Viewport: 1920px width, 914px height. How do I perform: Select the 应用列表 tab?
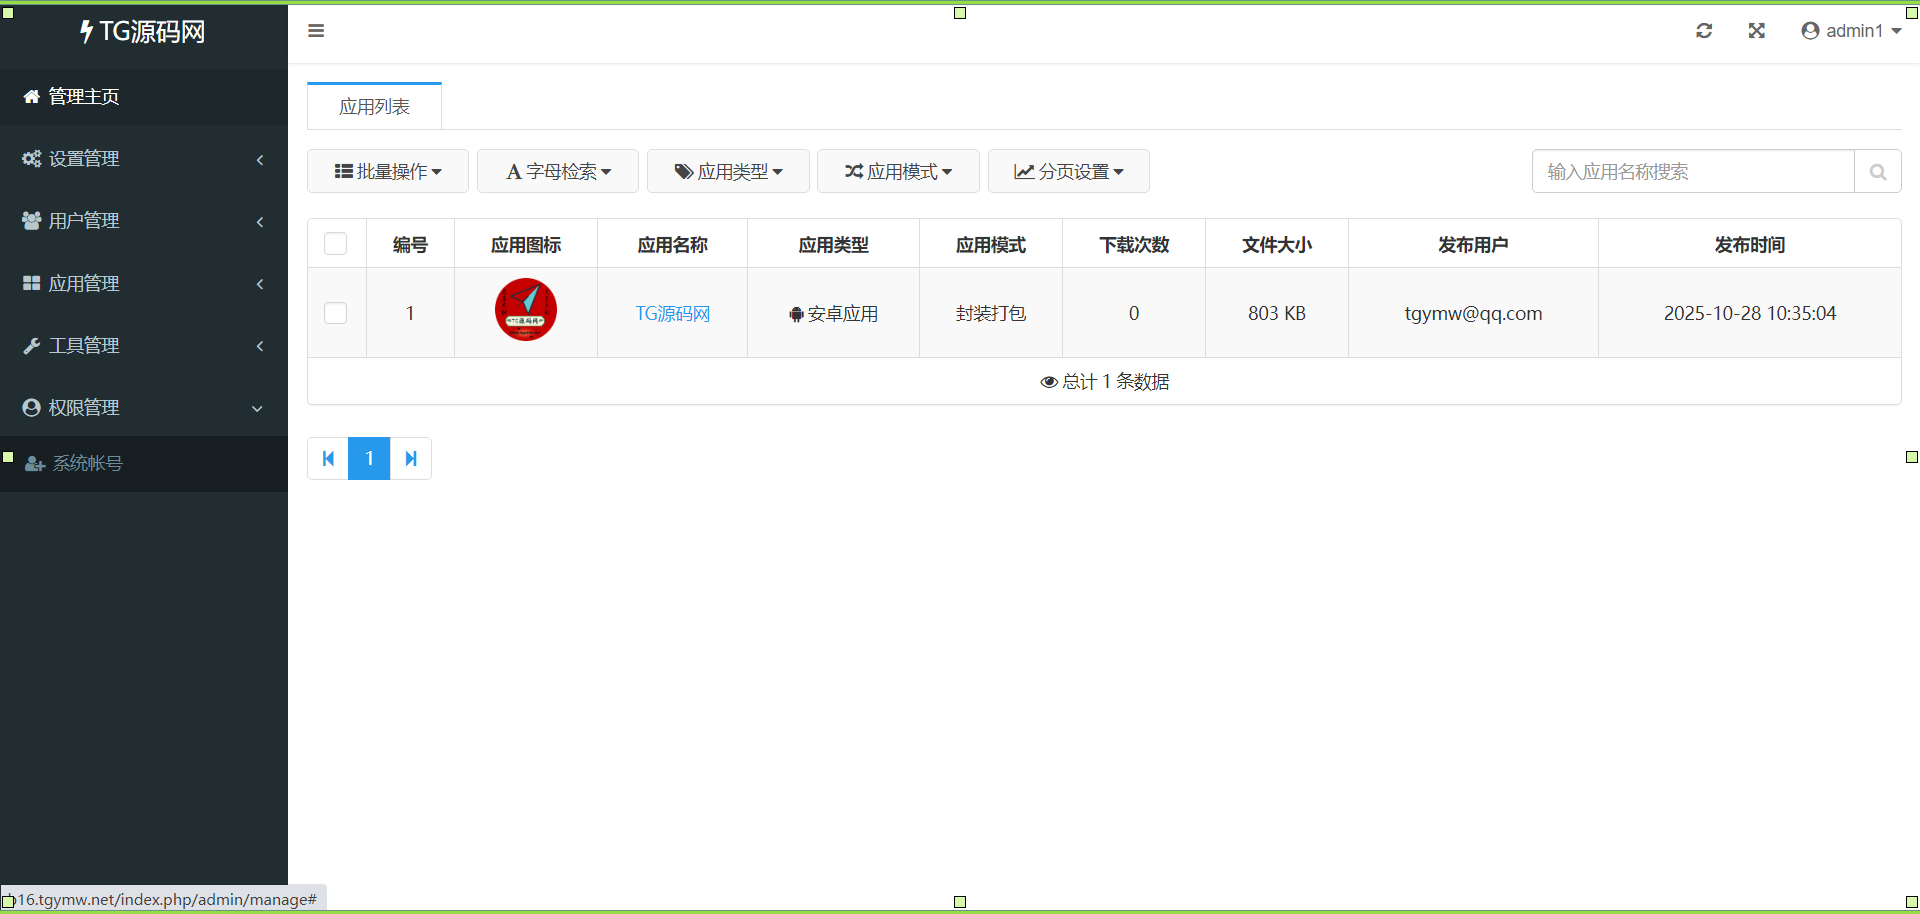coord(374,107)
